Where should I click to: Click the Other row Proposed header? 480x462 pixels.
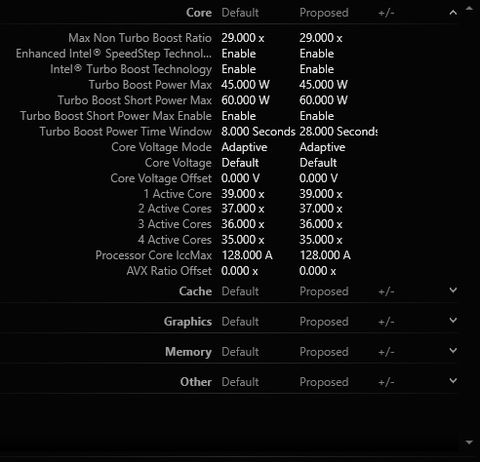pos(324,382)
